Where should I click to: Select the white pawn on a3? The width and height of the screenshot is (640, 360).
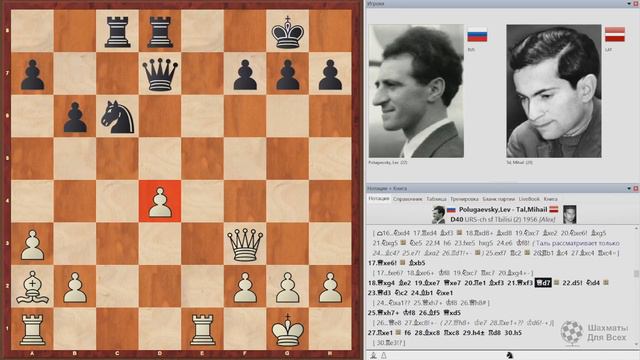[32, 244]
